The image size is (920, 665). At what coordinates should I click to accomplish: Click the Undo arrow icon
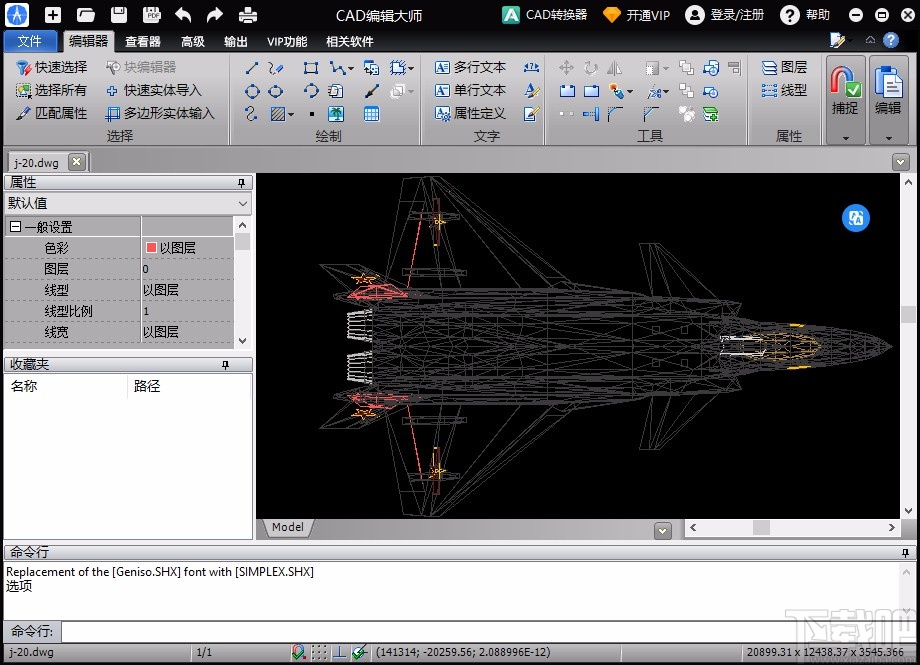pyautogui.click(x=183, y=15)
